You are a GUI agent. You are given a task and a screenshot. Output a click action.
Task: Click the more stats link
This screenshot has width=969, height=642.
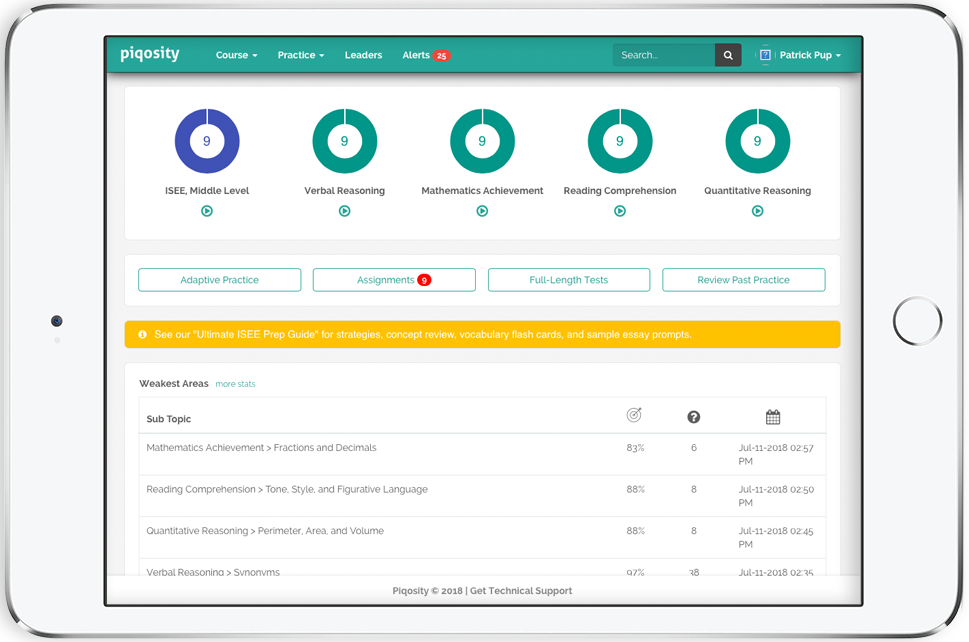tap(235, 384)
